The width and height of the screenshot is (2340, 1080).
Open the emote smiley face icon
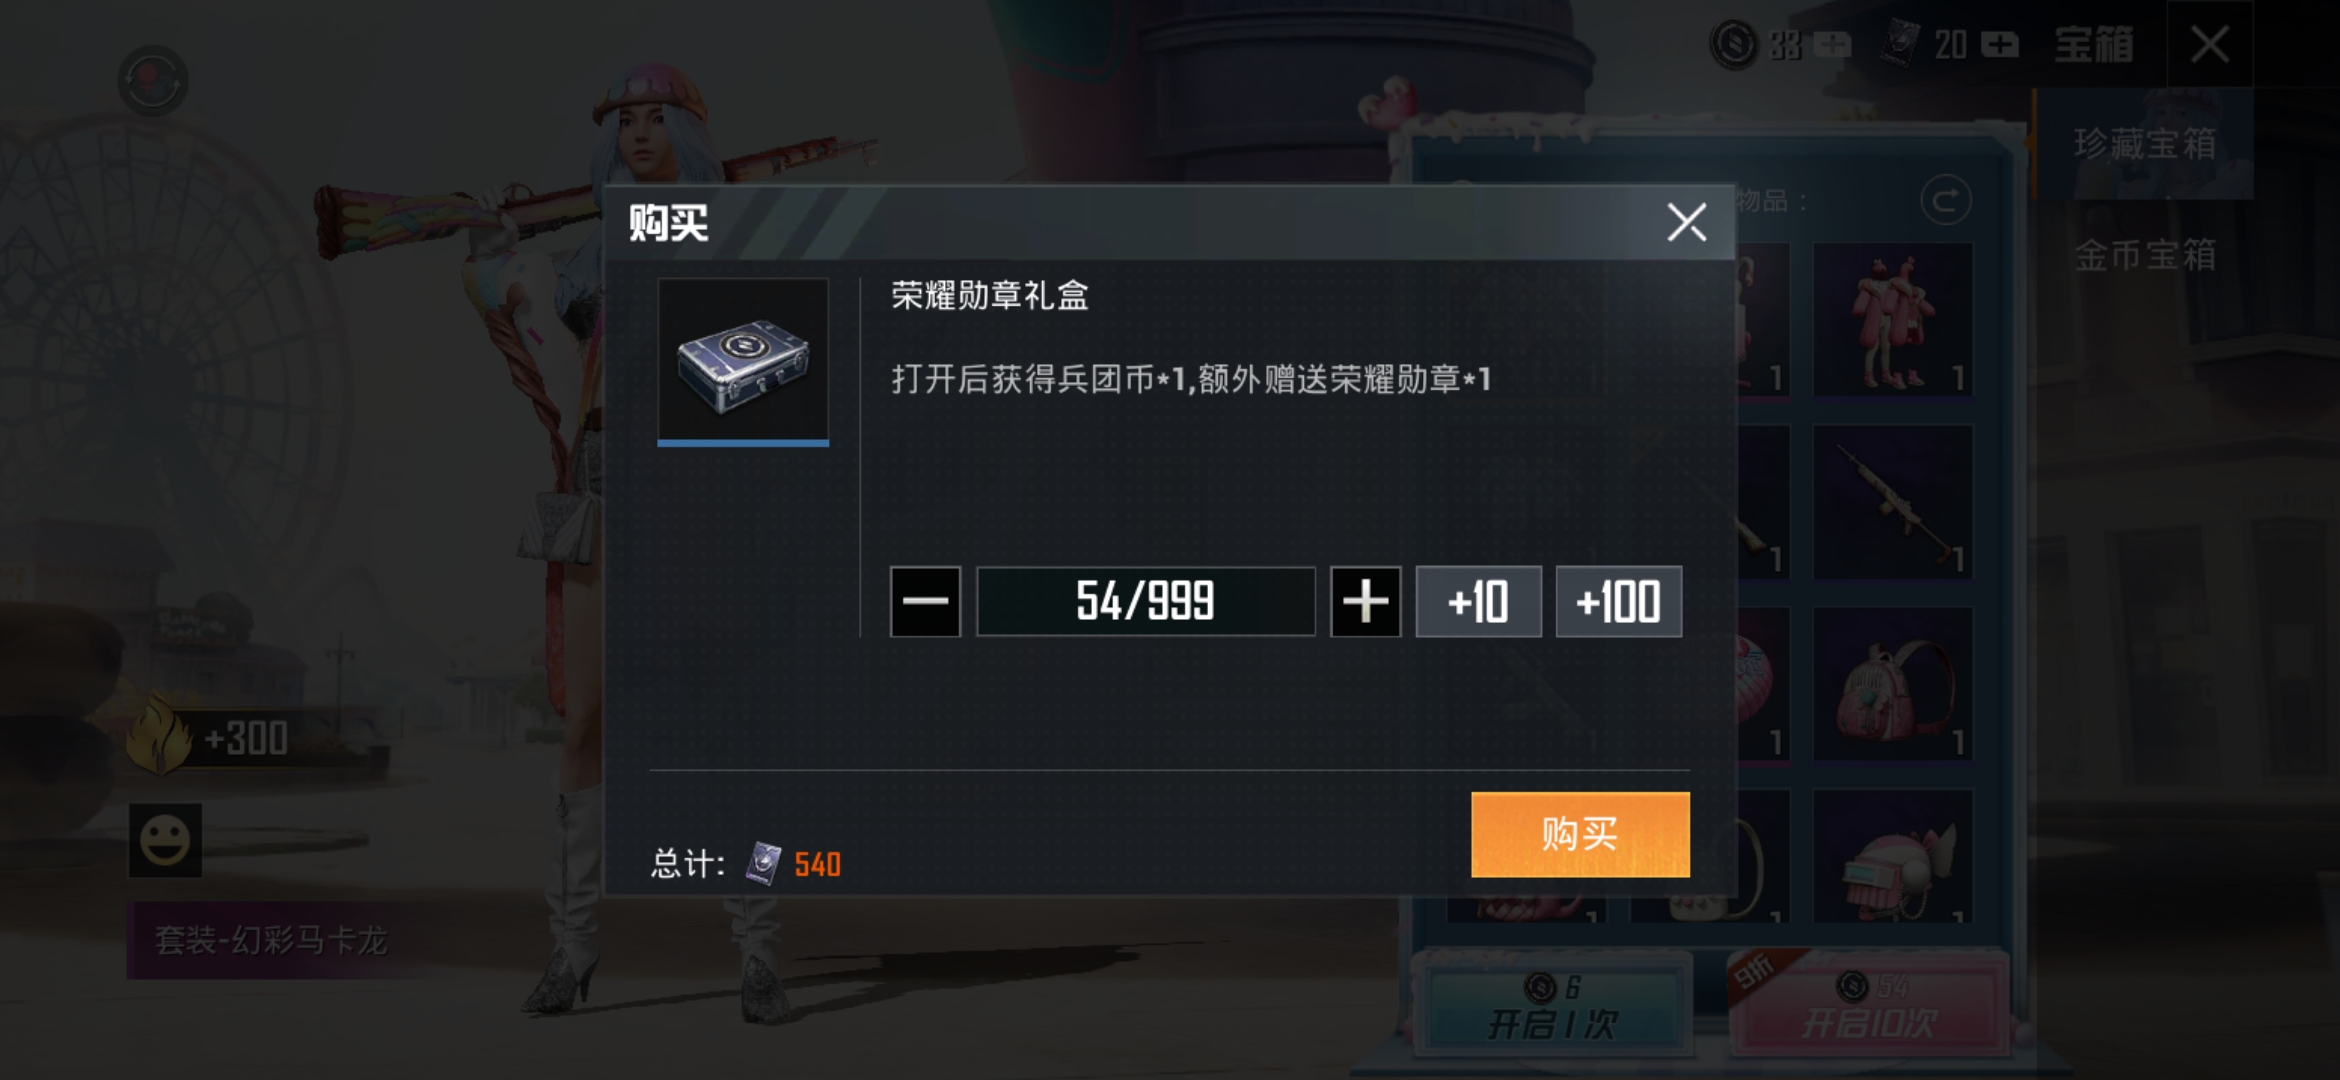(165, 840)
